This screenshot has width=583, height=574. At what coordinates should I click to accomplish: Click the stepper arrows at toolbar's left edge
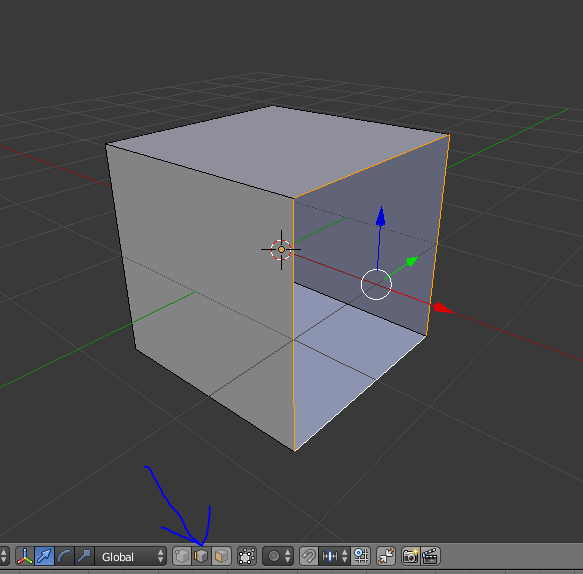tap(4, 556)
